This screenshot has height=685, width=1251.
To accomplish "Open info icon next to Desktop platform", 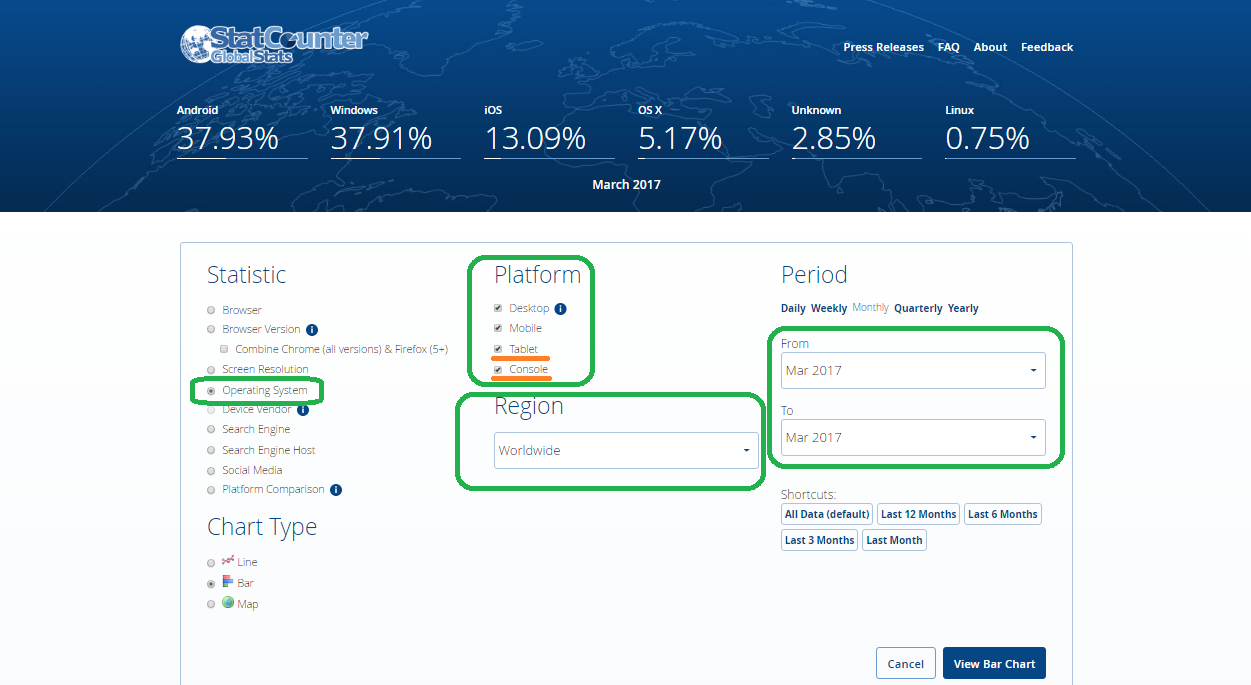I will point(560,309).
